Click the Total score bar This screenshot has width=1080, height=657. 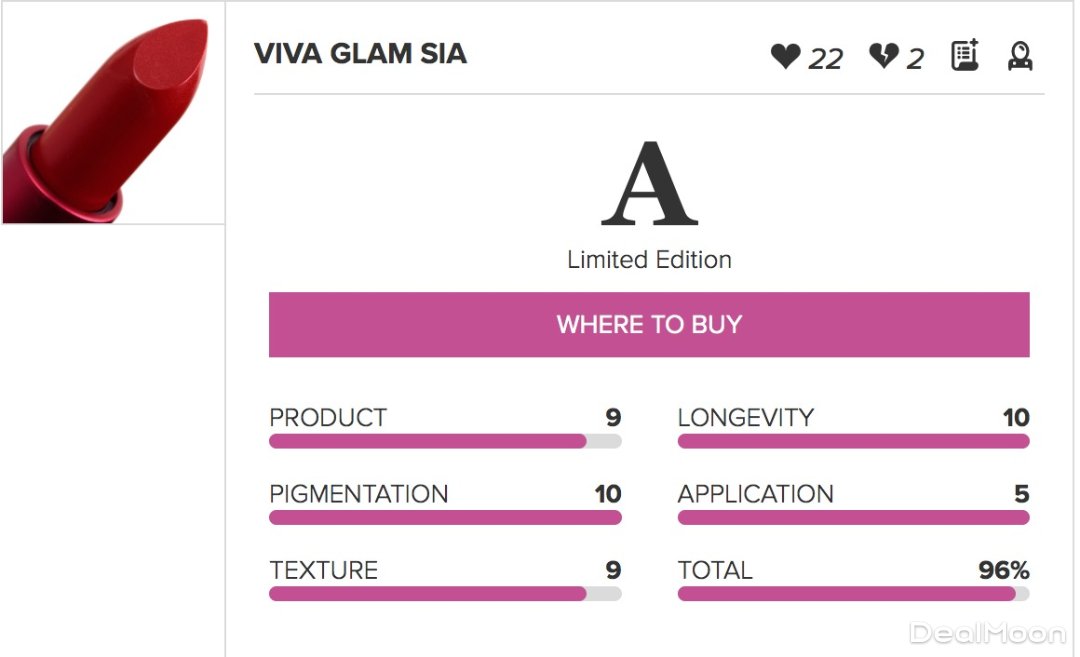[853, 593]
